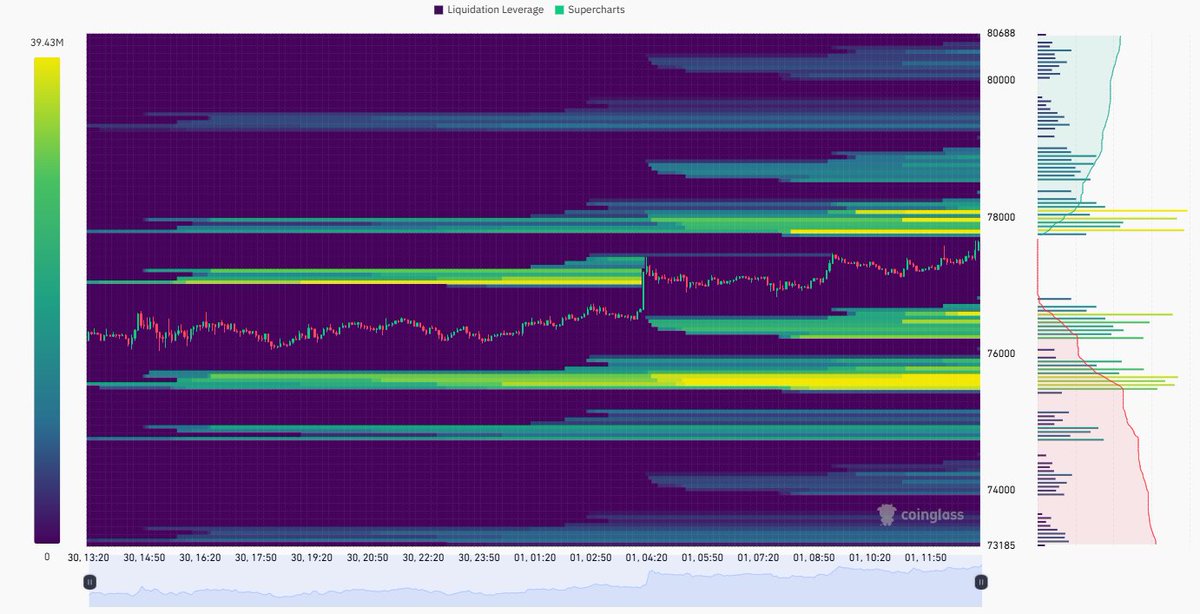The height and width of the screenshot is (614, 1200).
Task: Click the heatmap color scale gradient bar
Action: click(47, 300)
